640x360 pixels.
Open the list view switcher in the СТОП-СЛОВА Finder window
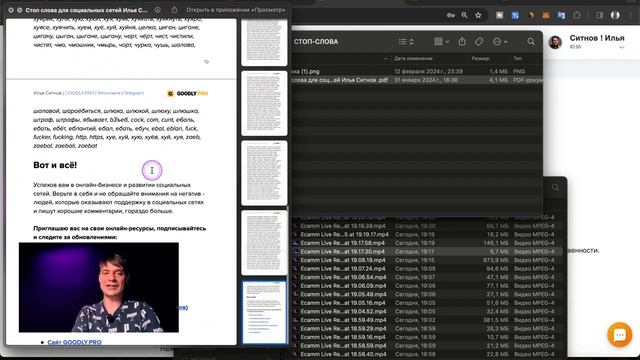pyautogui.click(x=406, y=42)
